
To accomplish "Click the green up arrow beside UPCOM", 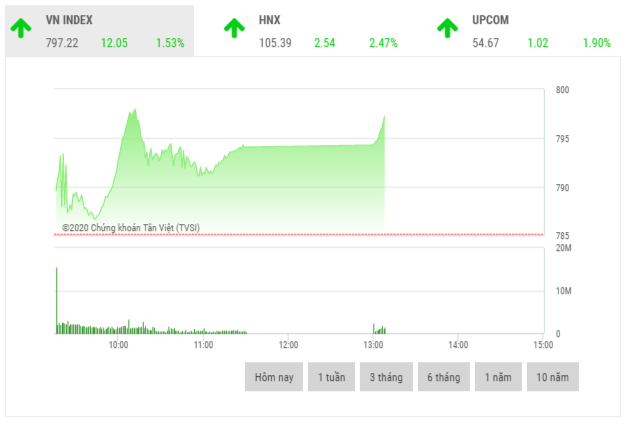I will tap(447, 28).
